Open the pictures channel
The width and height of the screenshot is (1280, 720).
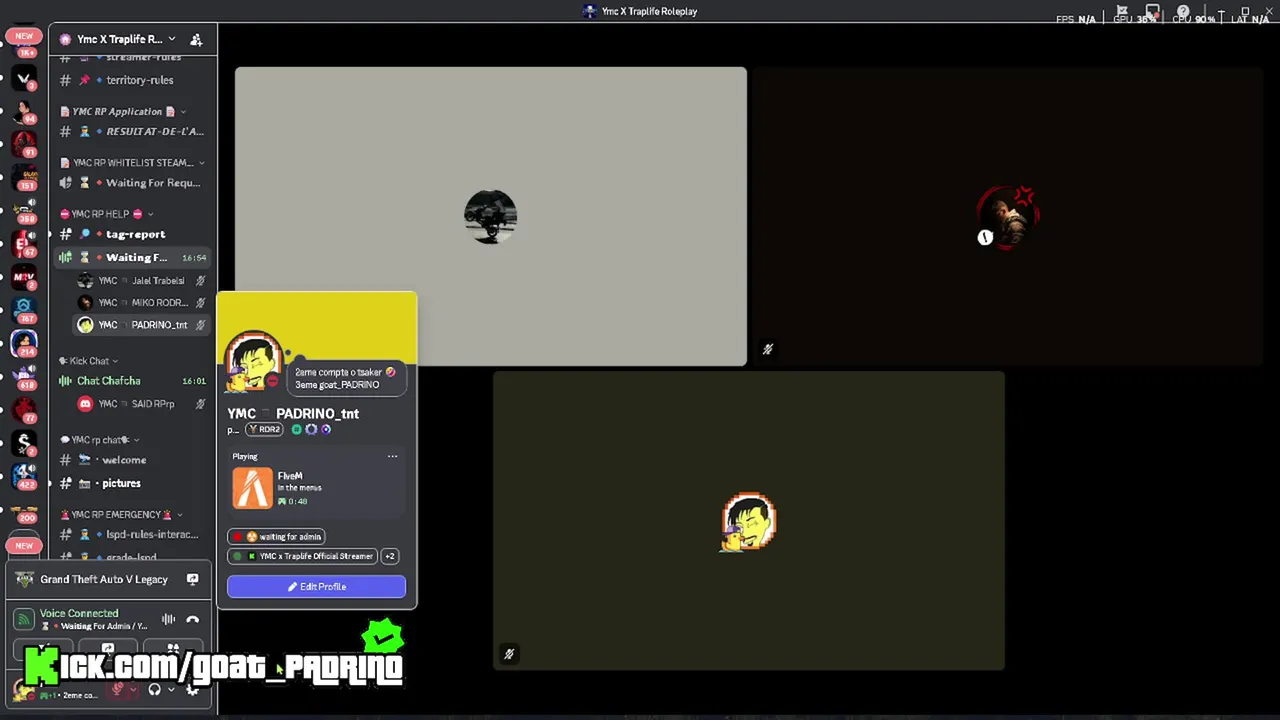(x=131, y=483)
